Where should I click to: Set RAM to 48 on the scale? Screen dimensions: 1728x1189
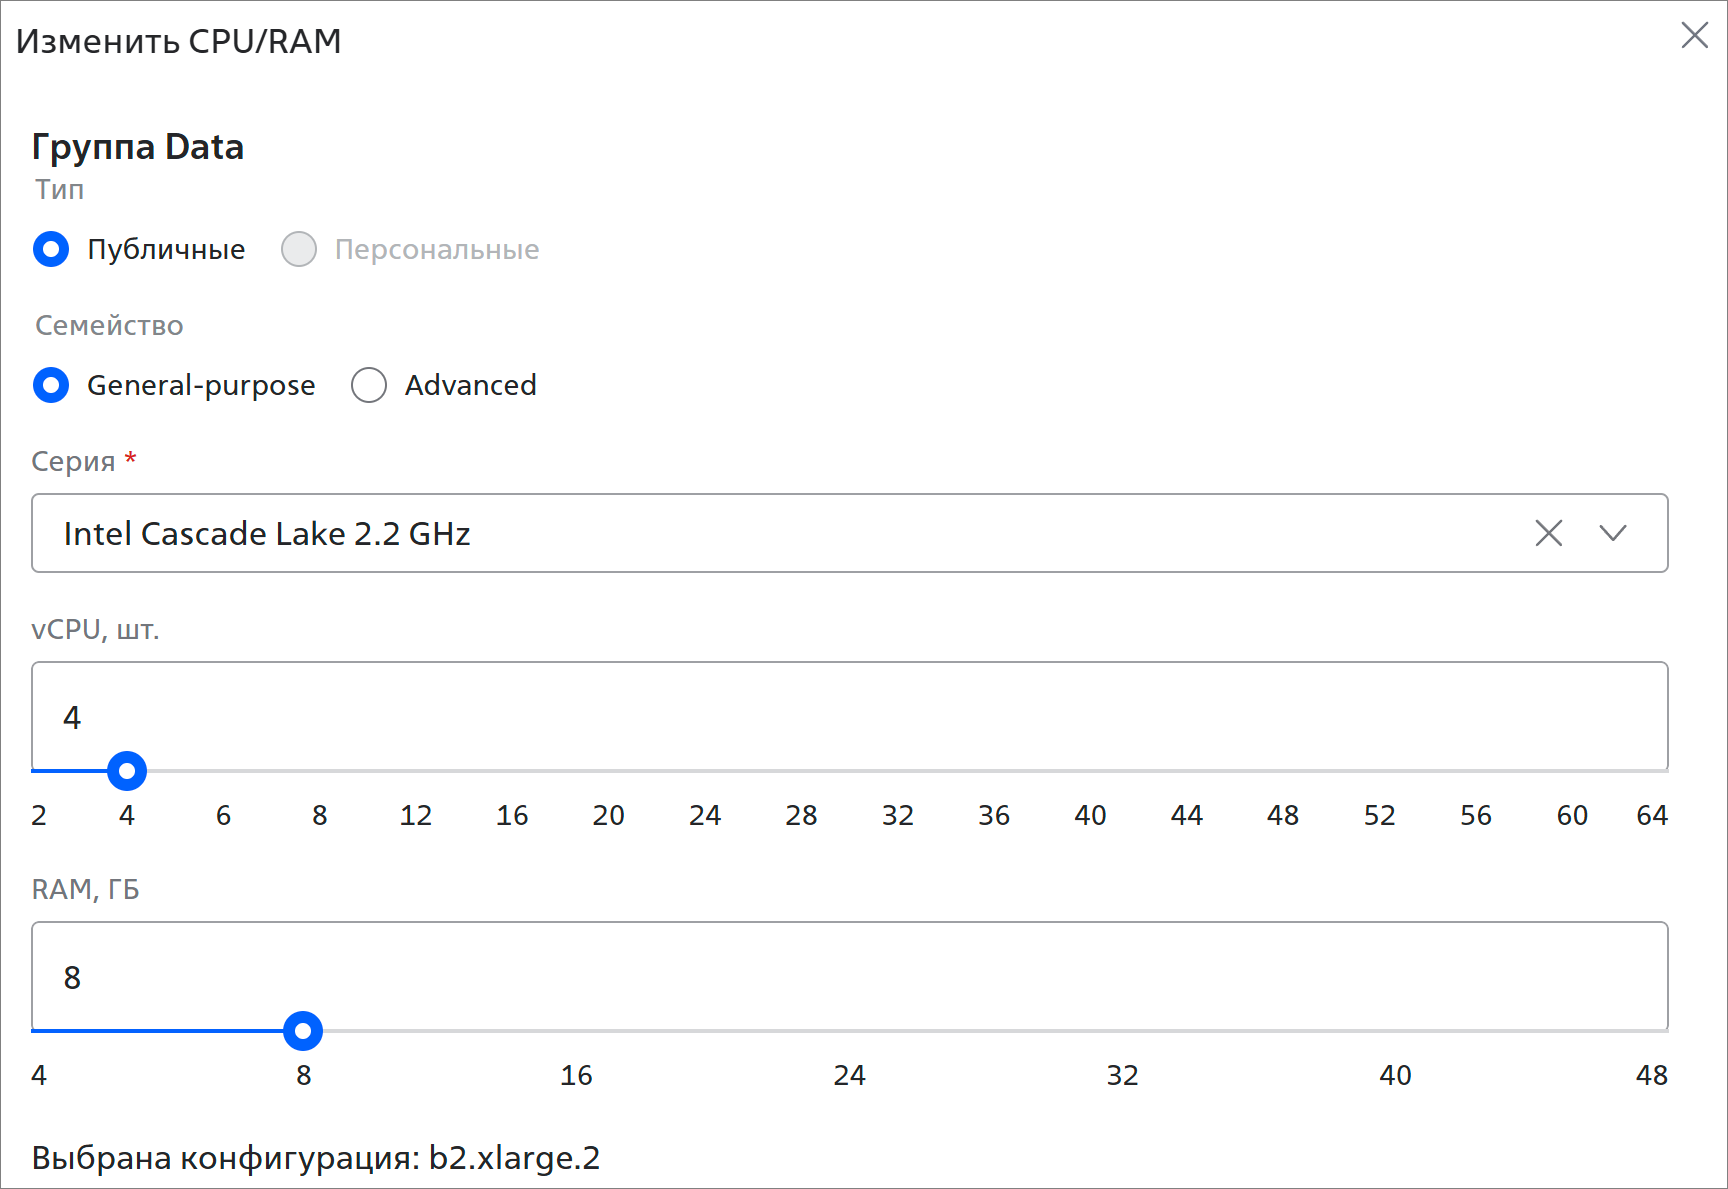1652,1075
